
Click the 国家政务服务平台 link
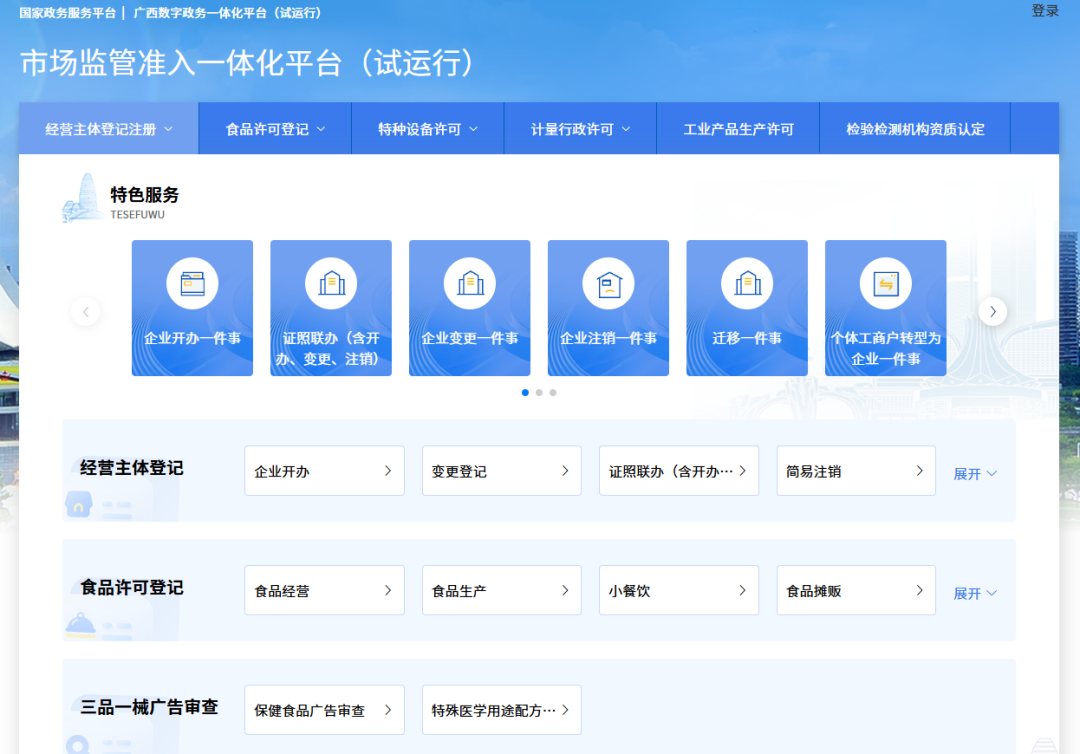click(66, 13)
